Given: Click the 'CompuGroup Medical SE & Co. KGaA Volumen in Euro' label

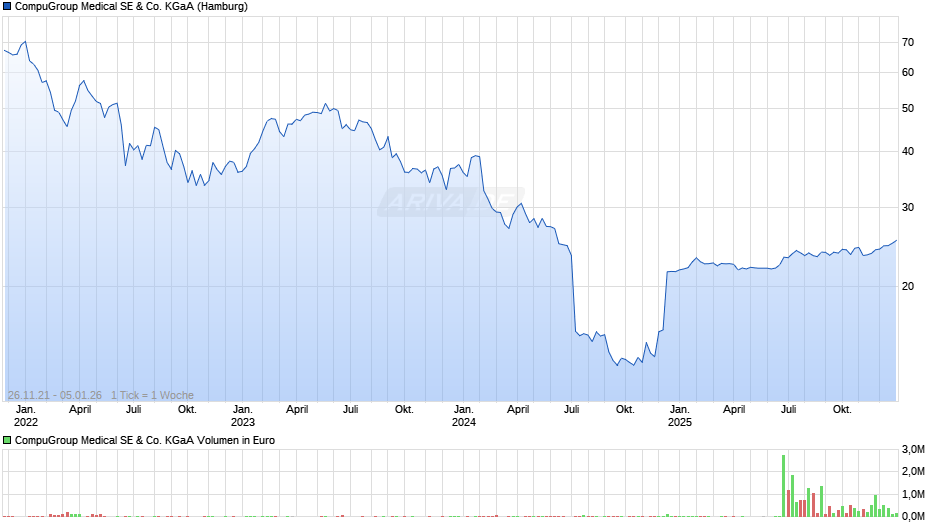Looking at the screenshot, I should (144, 440).
